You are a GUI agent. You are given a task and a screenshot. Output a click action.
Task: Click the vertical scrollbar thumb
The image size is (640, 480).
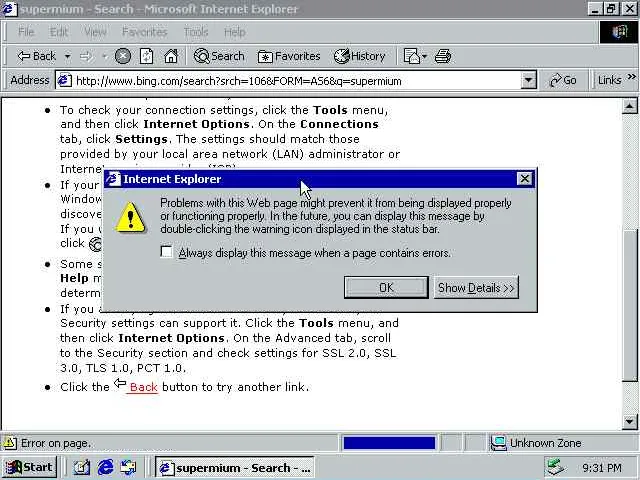629,304
